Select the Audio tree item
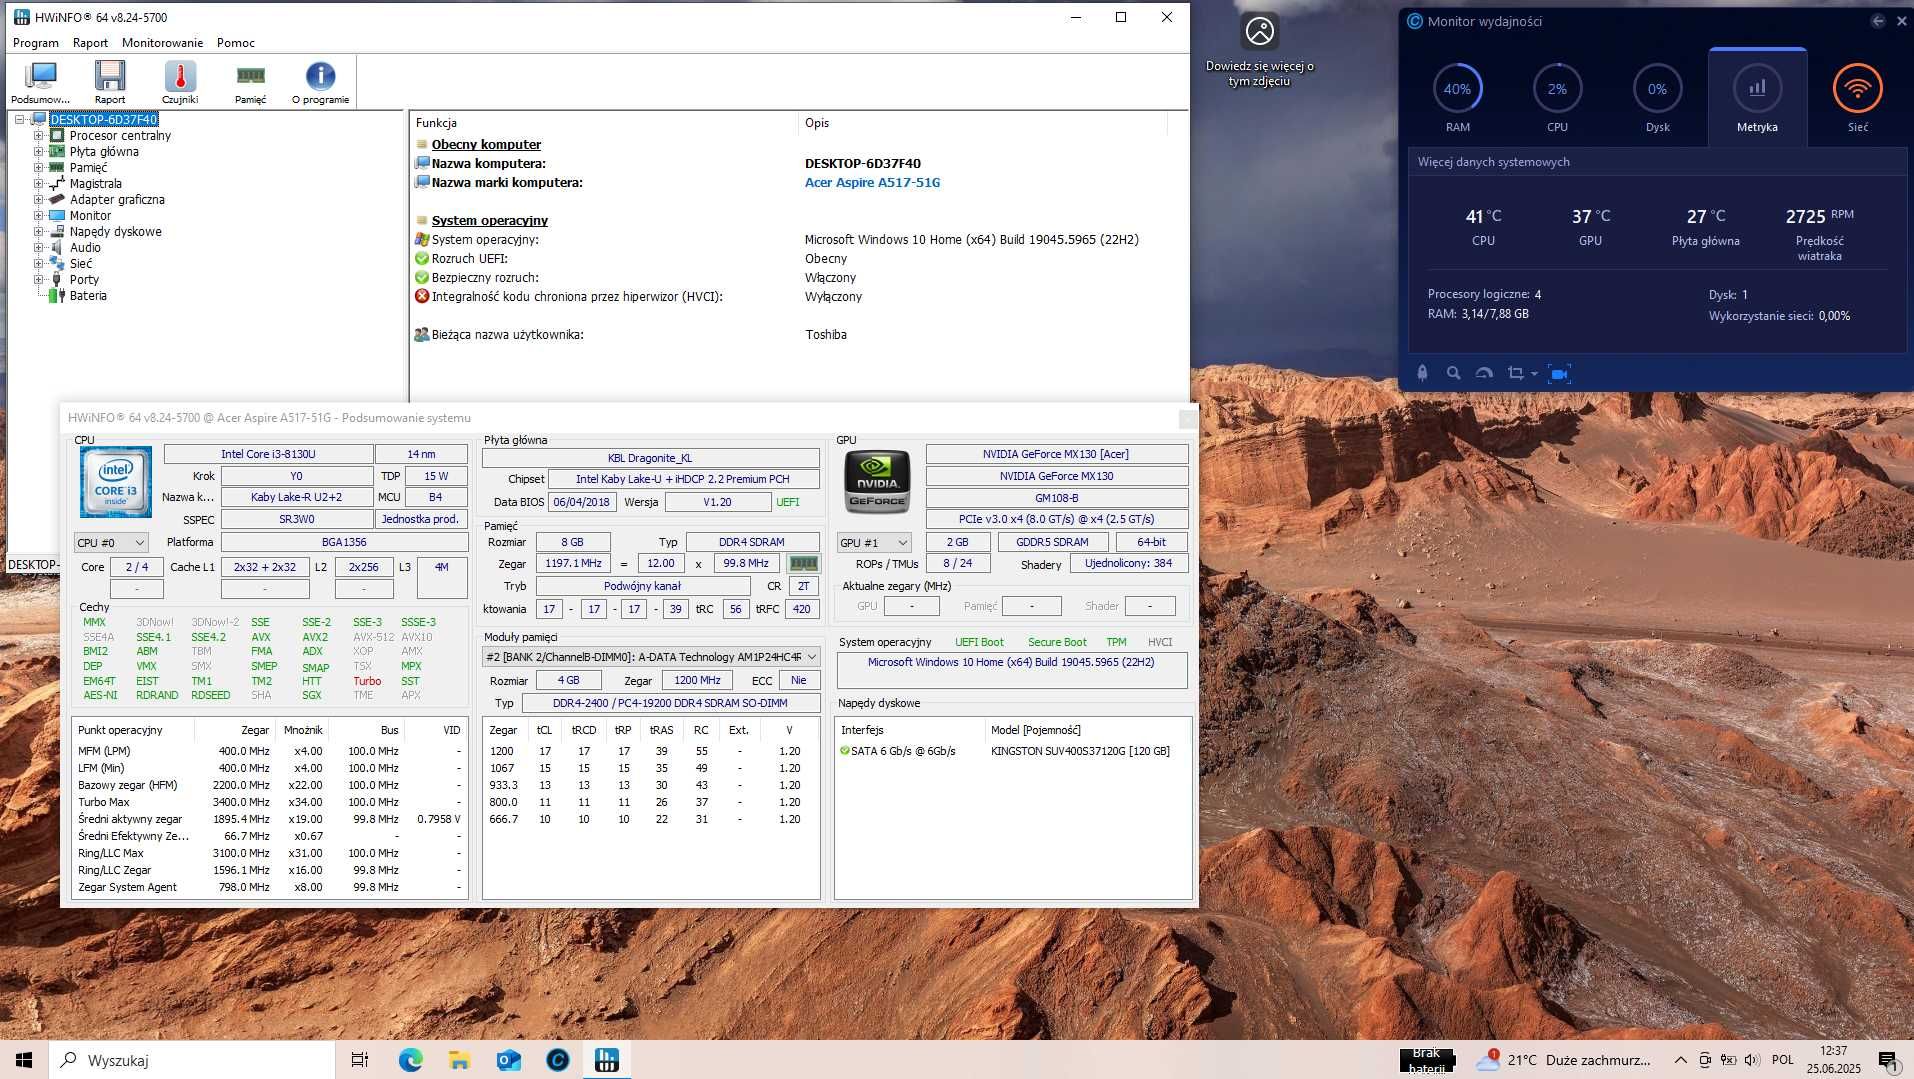The width and height of the screenshot is (1914, 1079). point(85,247)
